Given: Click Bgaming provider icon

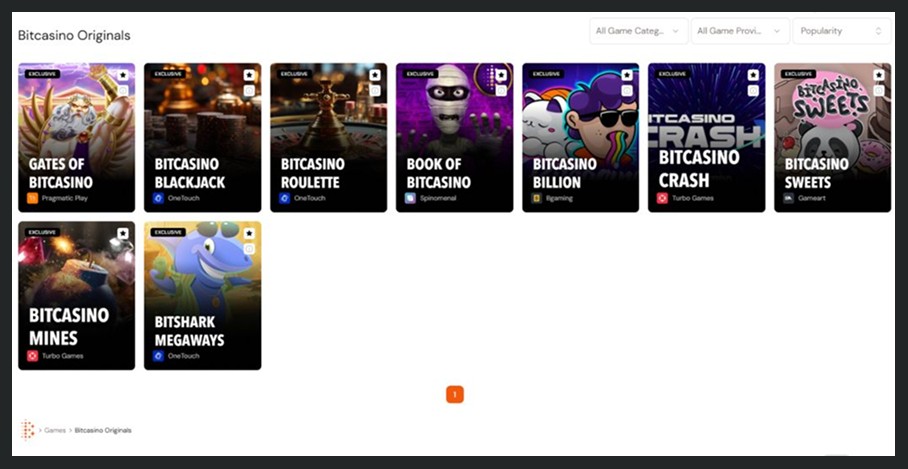Looking at the screenshot, I should pyautogui.click(x=536, y=198).
